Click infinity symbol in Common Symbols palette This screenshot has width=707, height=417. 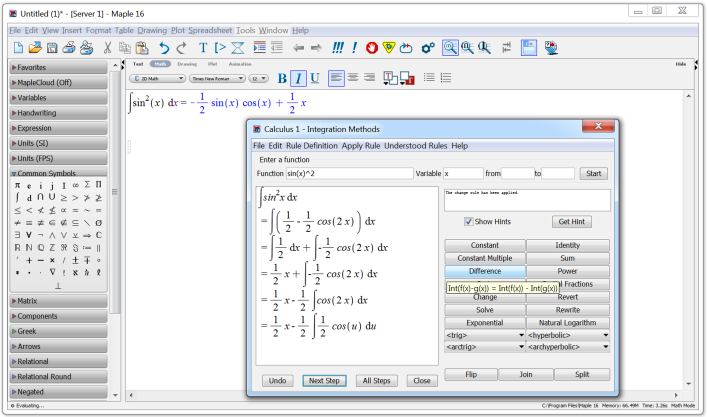tap(76, 185)
